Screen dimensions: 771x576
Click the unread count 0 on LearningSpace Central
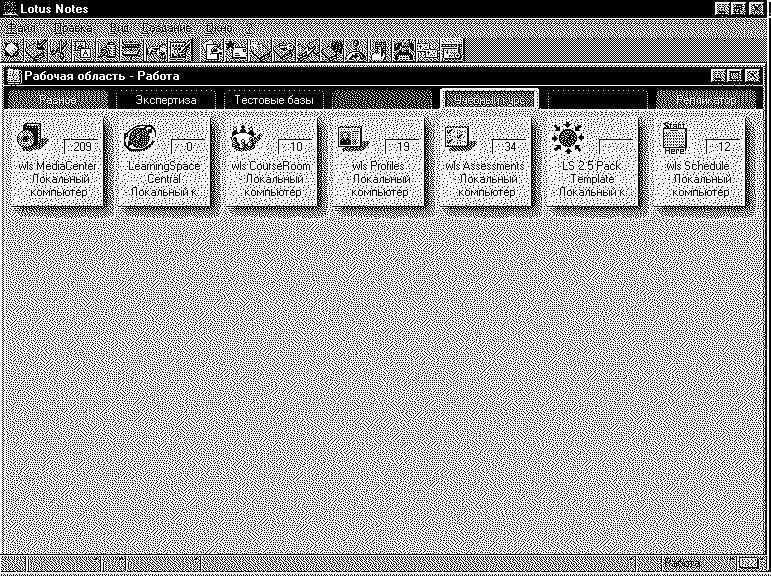pos(188,147)
